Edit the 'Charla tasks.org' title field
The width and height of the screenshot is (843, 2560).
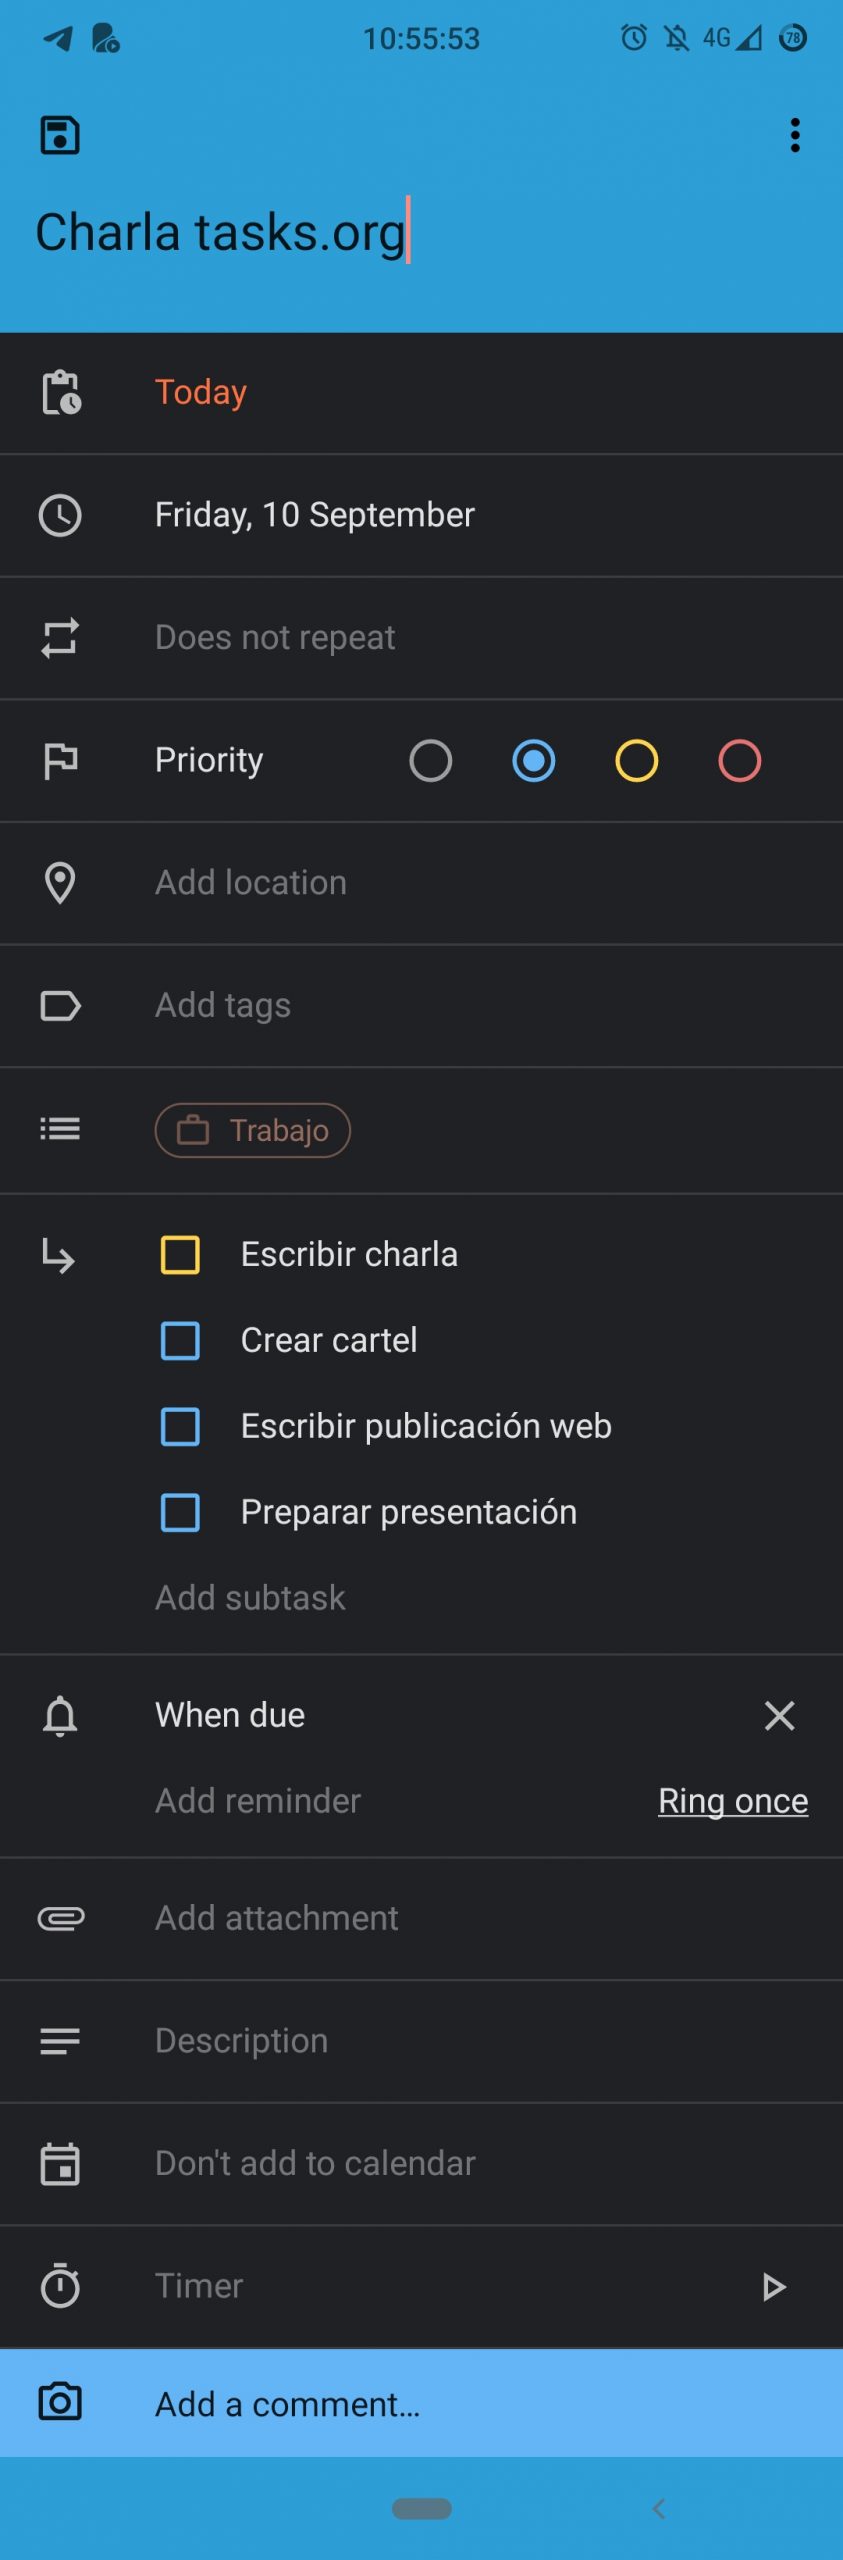421,233
